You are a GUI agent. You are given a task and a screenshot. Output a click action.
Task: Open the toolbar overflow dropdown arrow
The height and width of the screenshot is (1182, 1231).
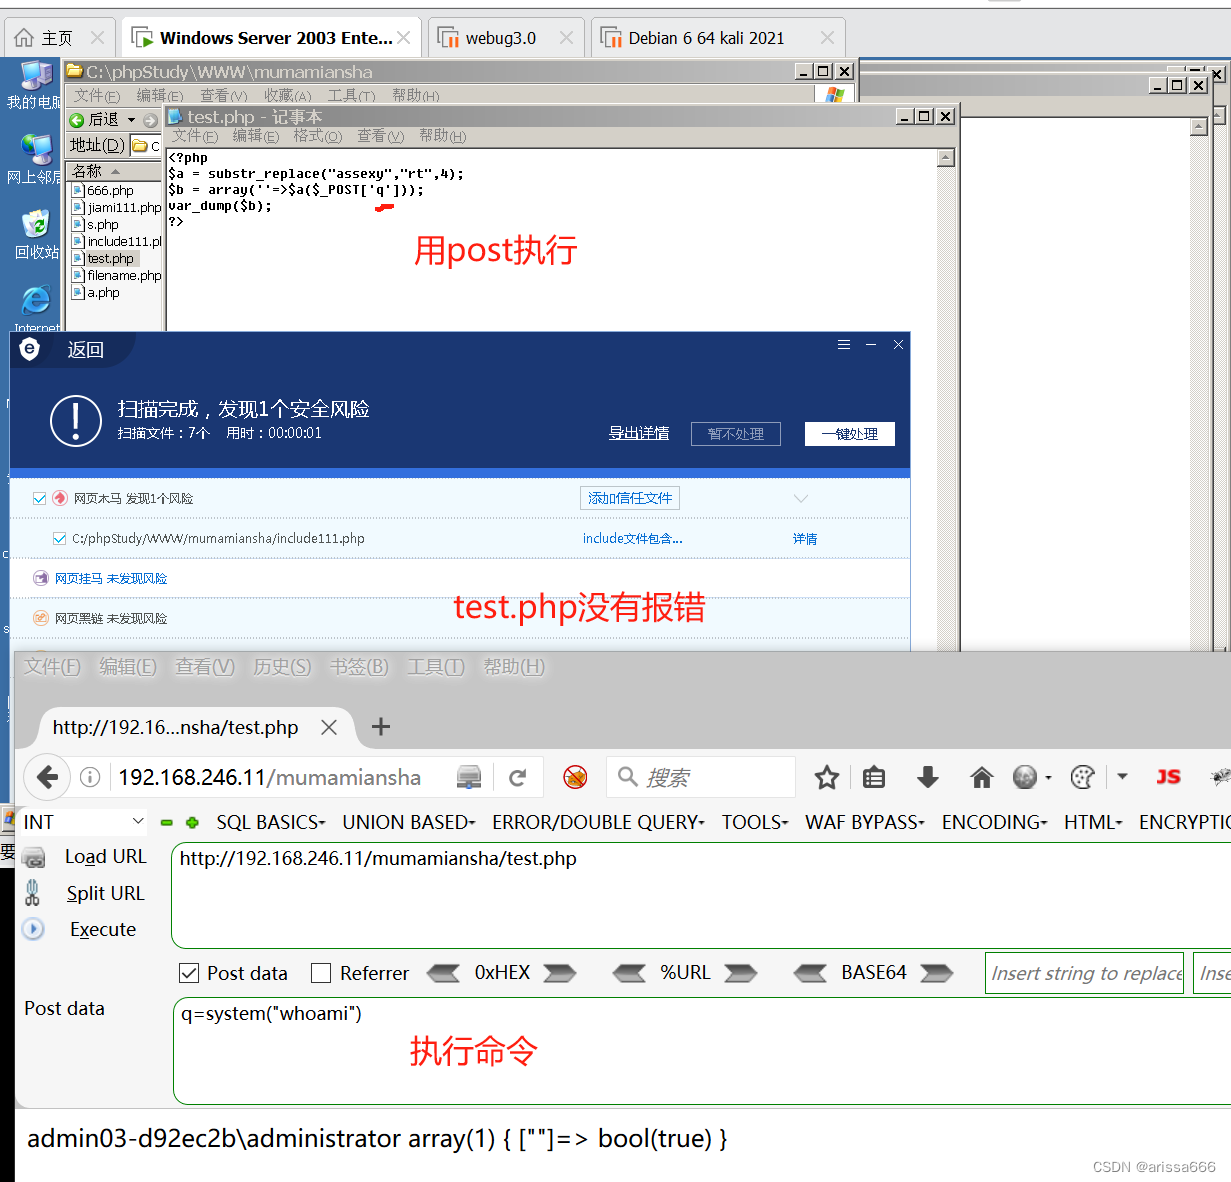click(1122, 777)
